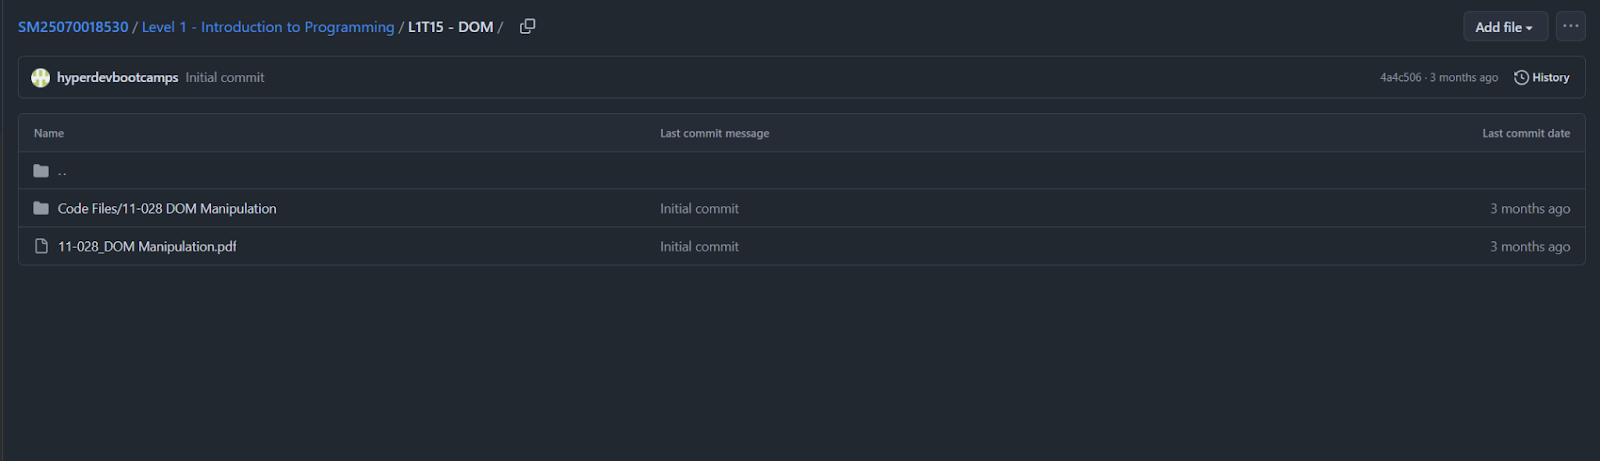Click the History clock icon
This screenshot has width=1600, height=461.
pyautogui.click(x=1521, y=78)
